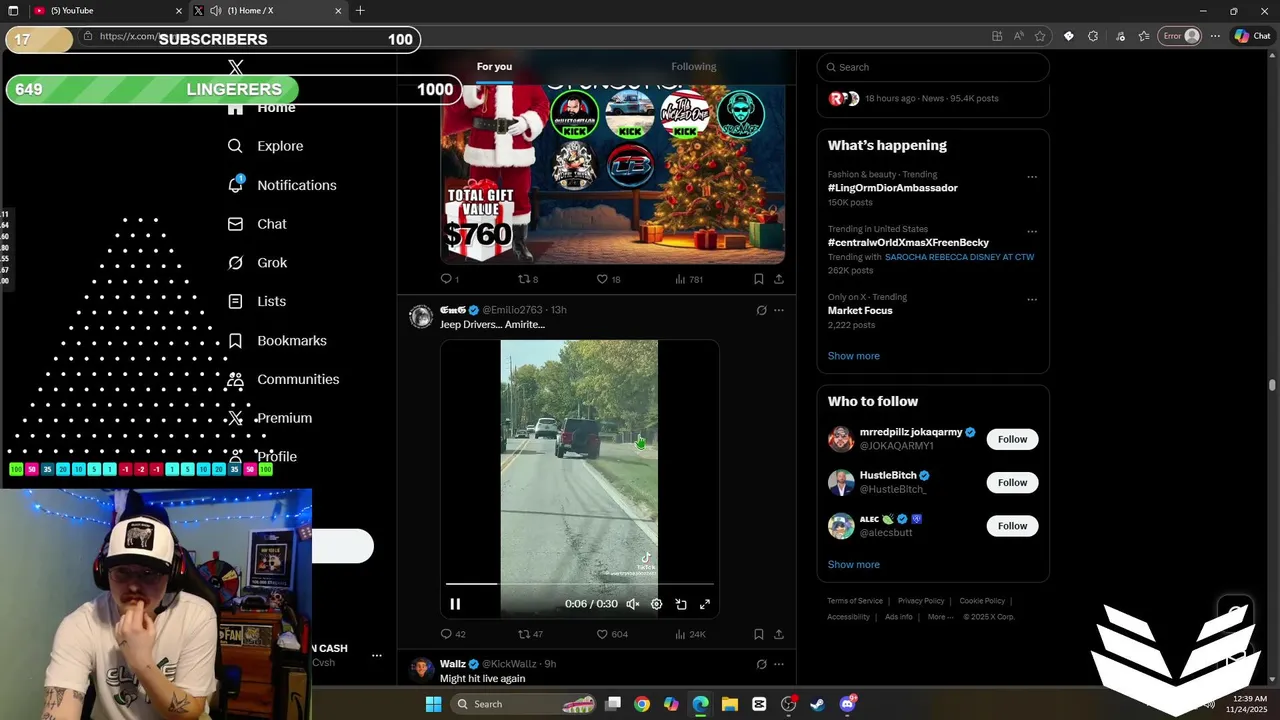Click the Windows taskbar Search box
The image size is (1280, 720).
[524, 704]
